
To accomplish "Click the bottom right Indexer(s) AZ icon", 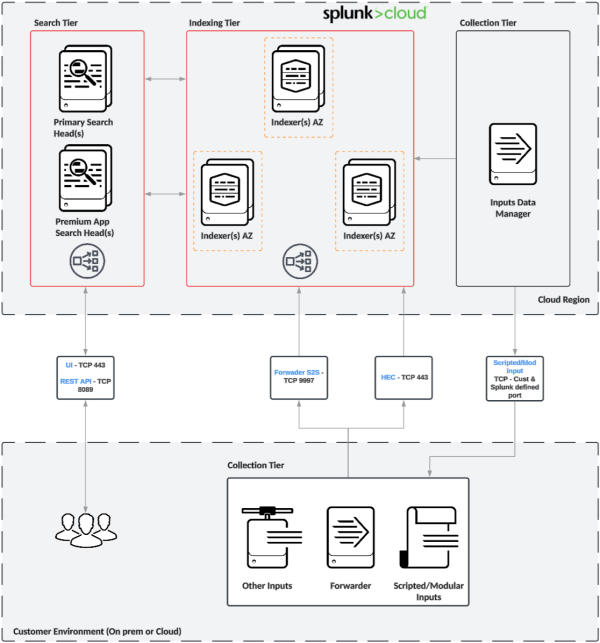I will click(x=369, y=192).
